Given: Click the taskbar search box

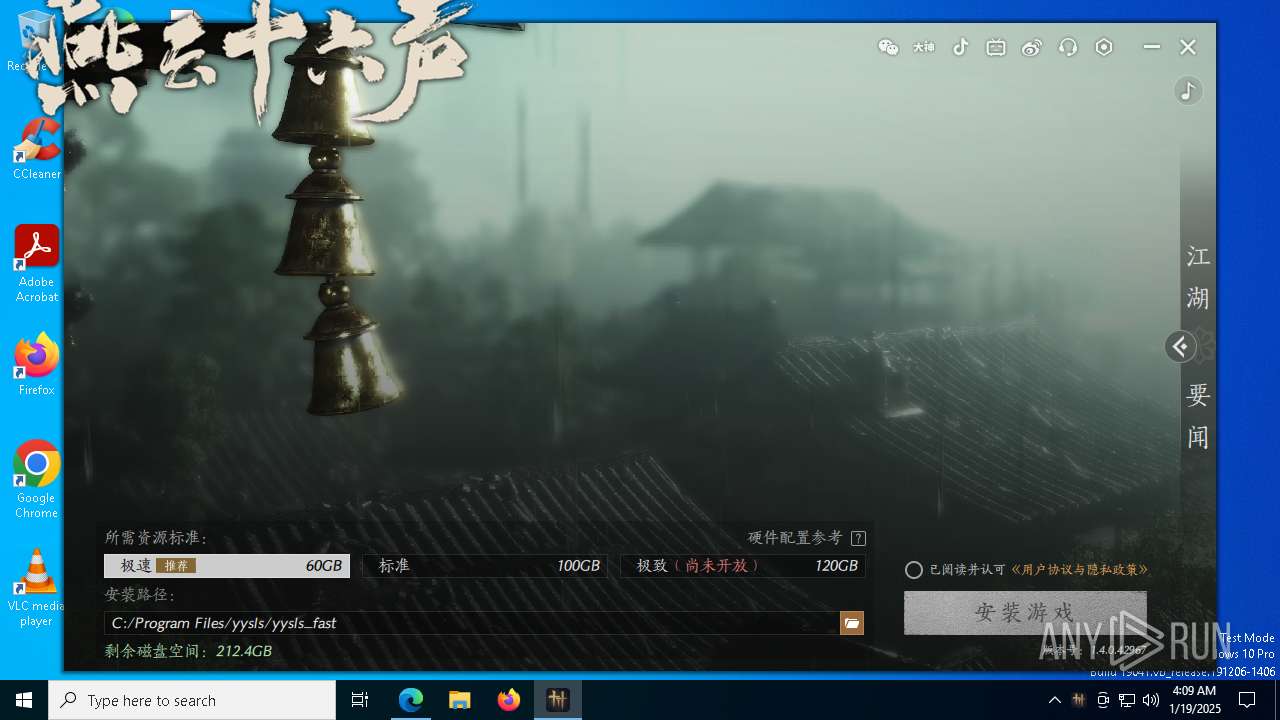Looking at the screenshot, I should 192,700.
